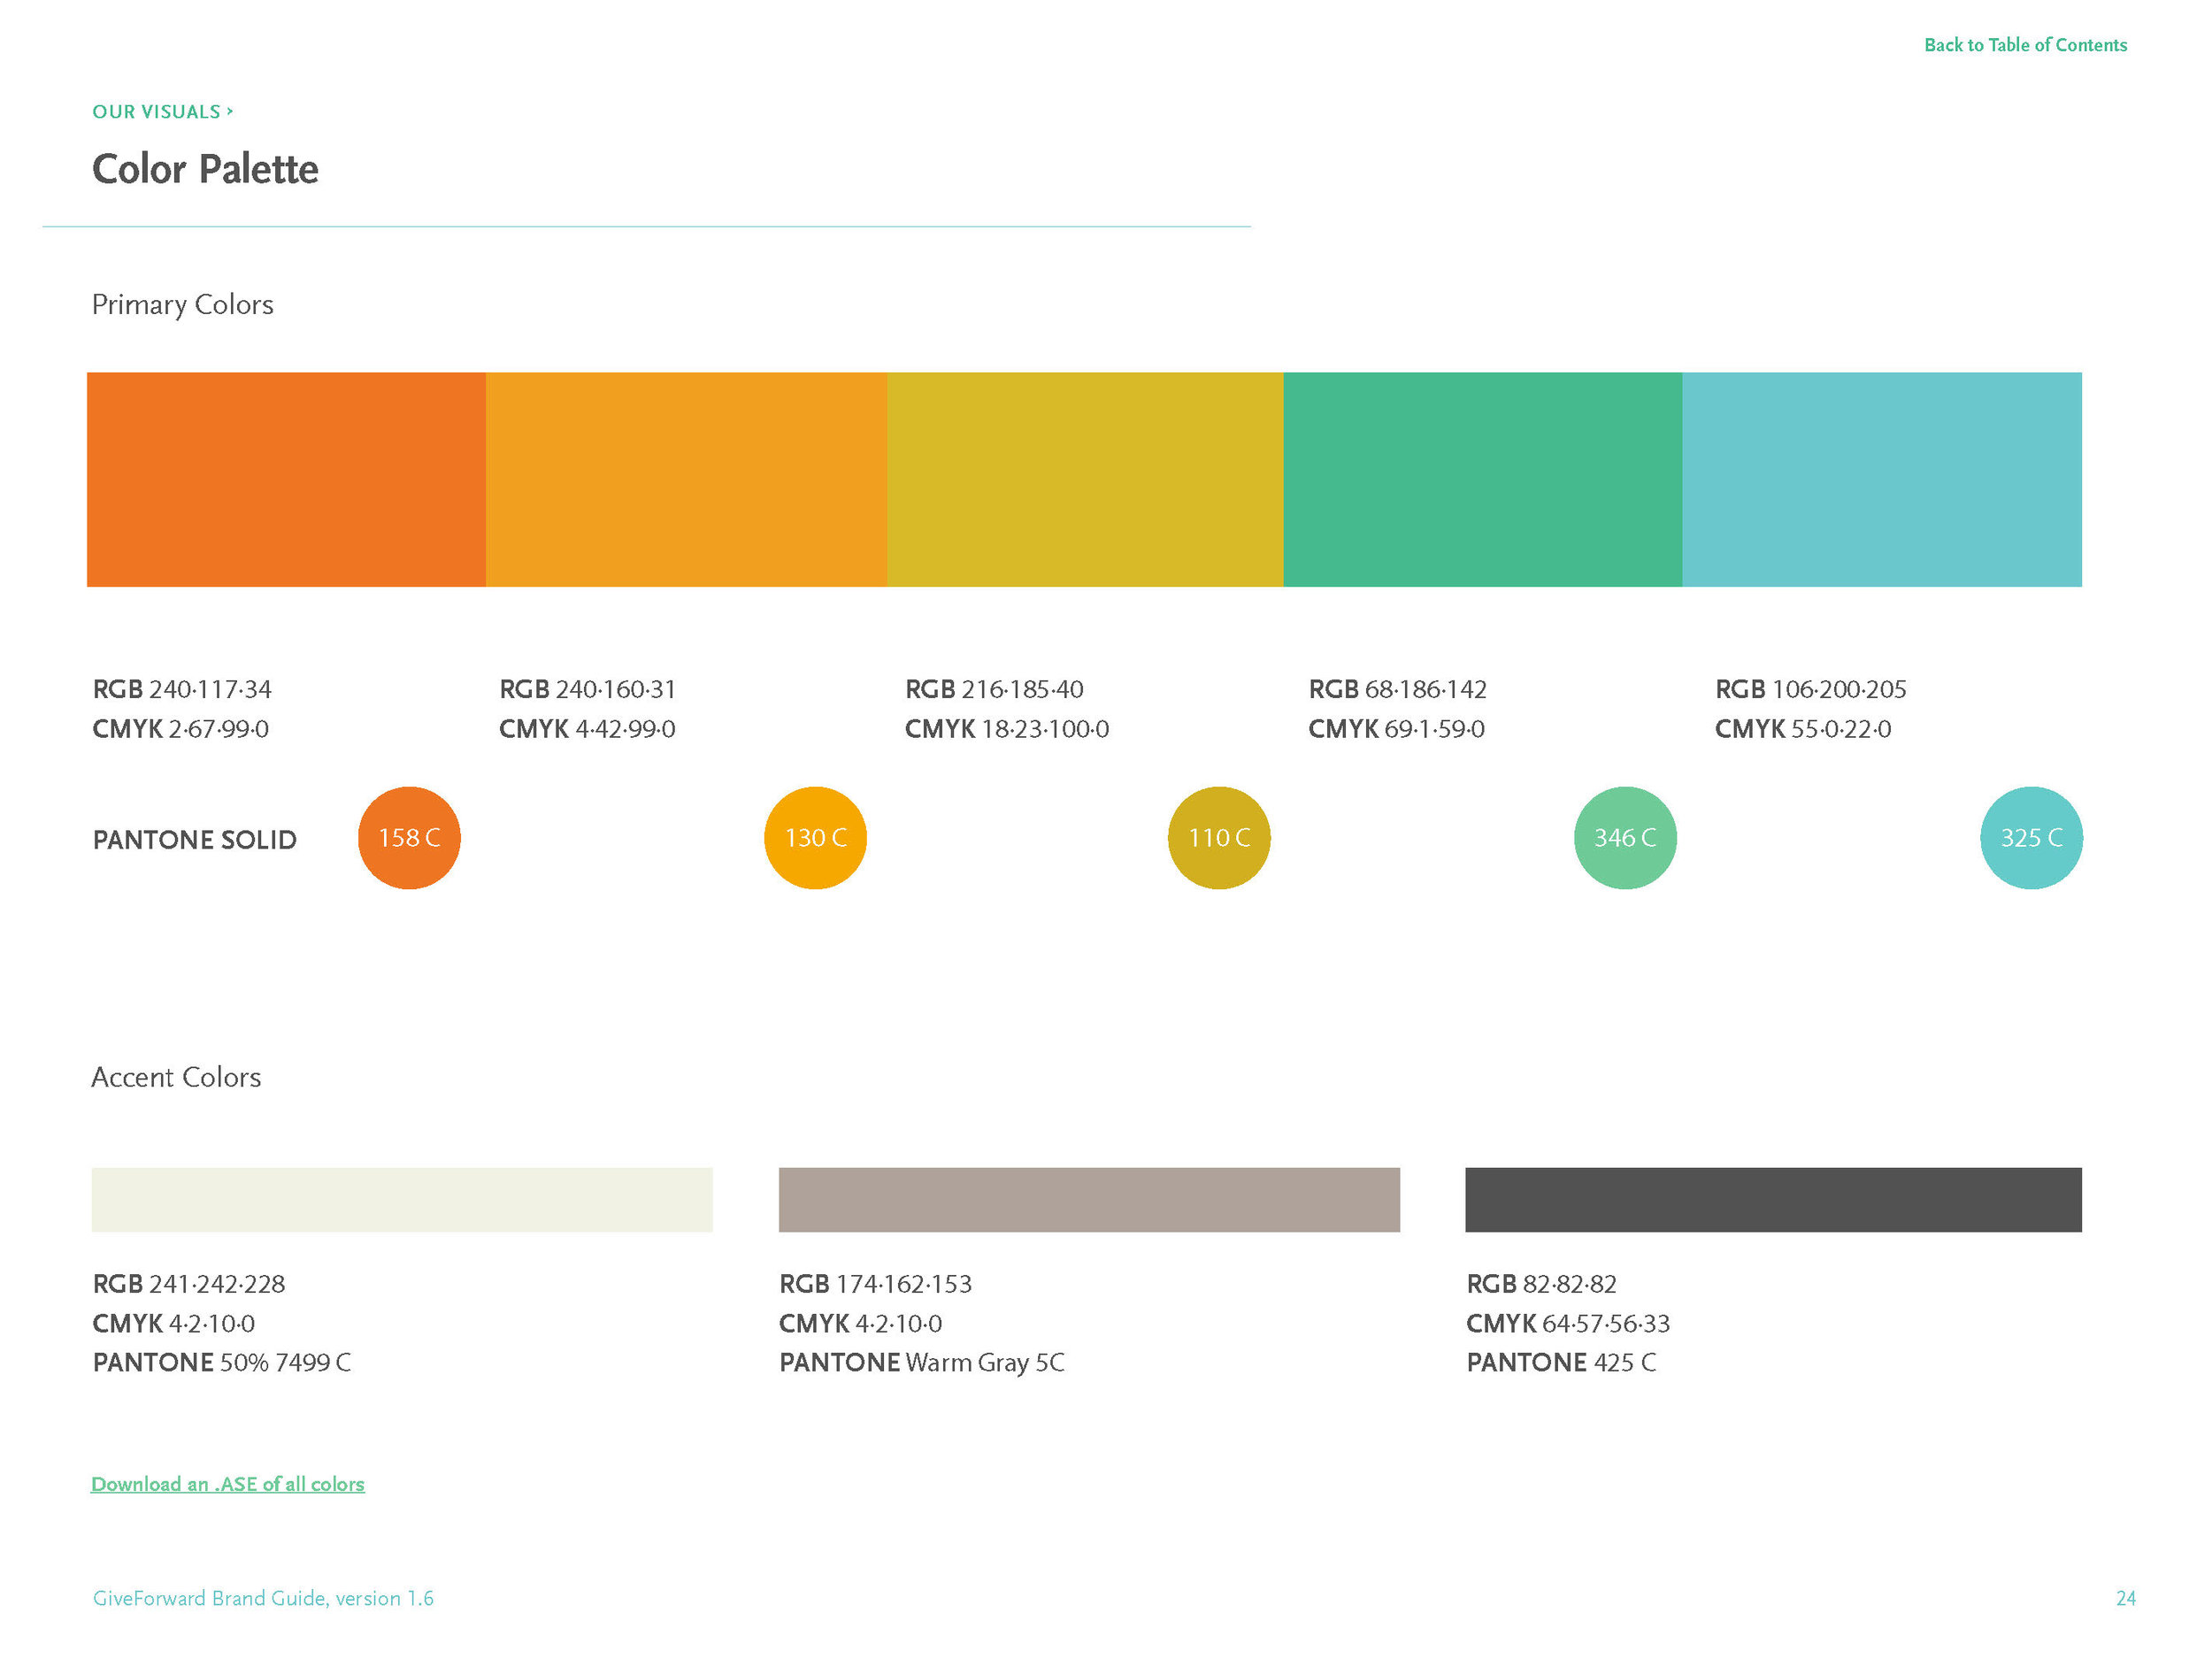
Task: Select the dark charcoal accent color bar
Action: [x=1773, y=1199]
